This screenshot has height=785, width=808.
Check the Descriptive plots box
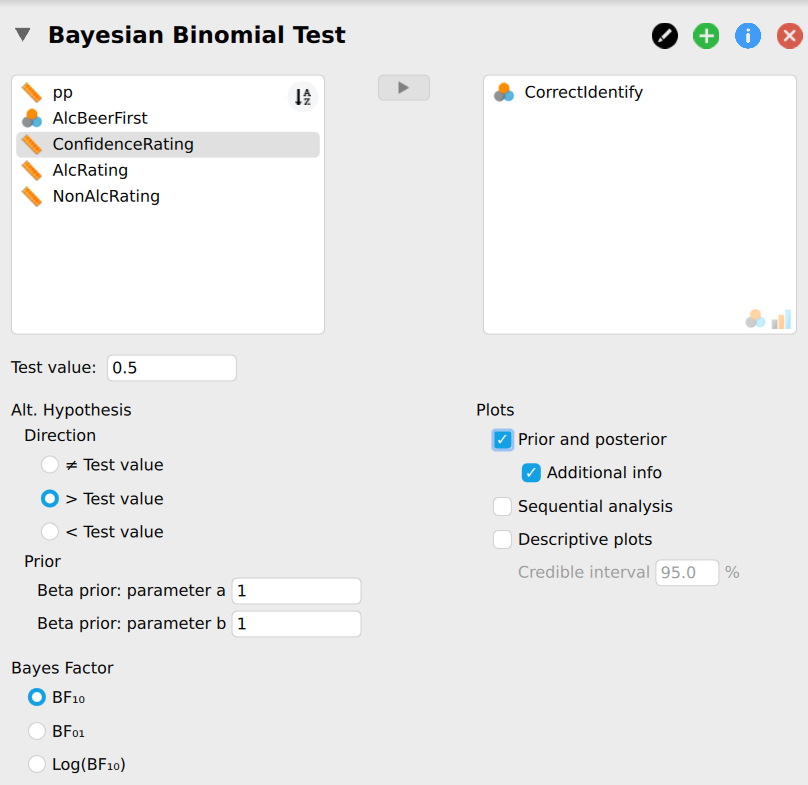[503, 539]
